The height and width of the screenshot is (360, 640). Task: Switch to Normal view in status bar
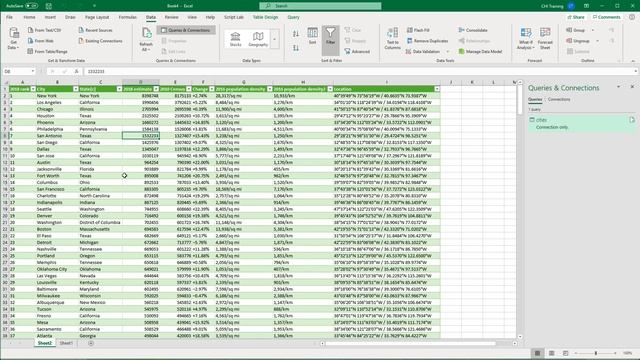[538, 353]
